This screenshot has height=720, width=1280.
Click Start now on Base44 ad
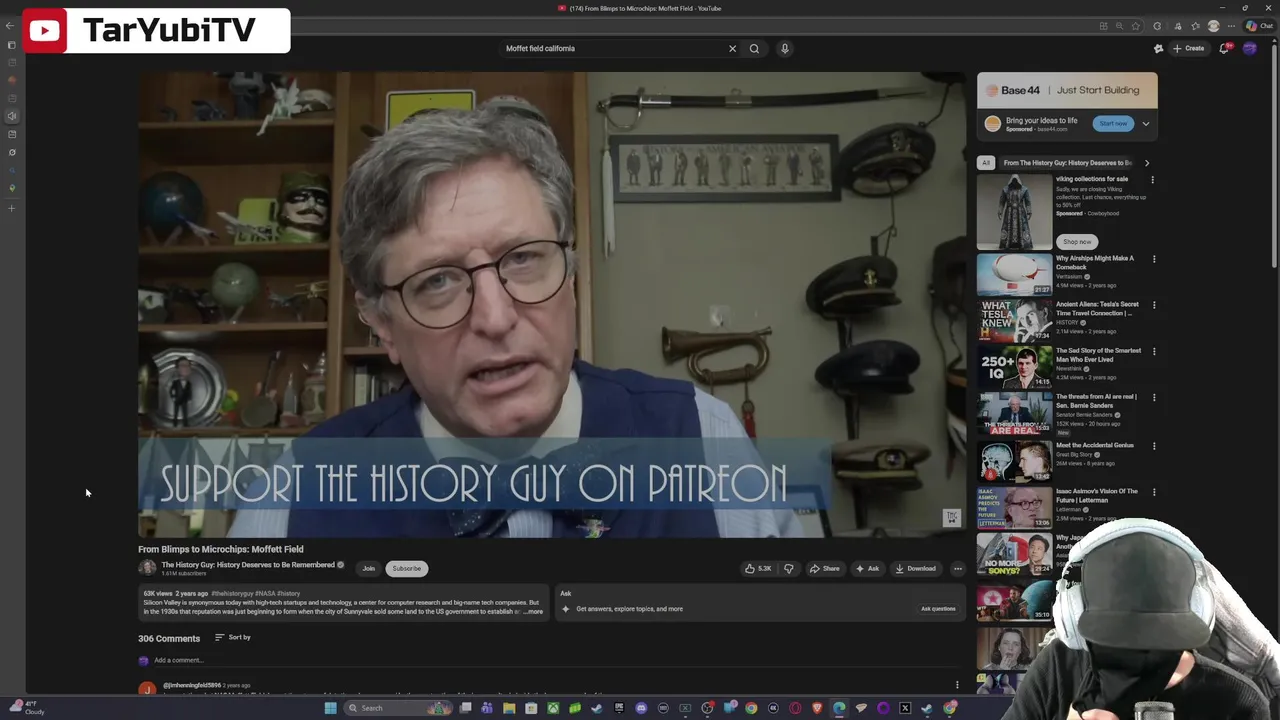tap(1113, 123)
